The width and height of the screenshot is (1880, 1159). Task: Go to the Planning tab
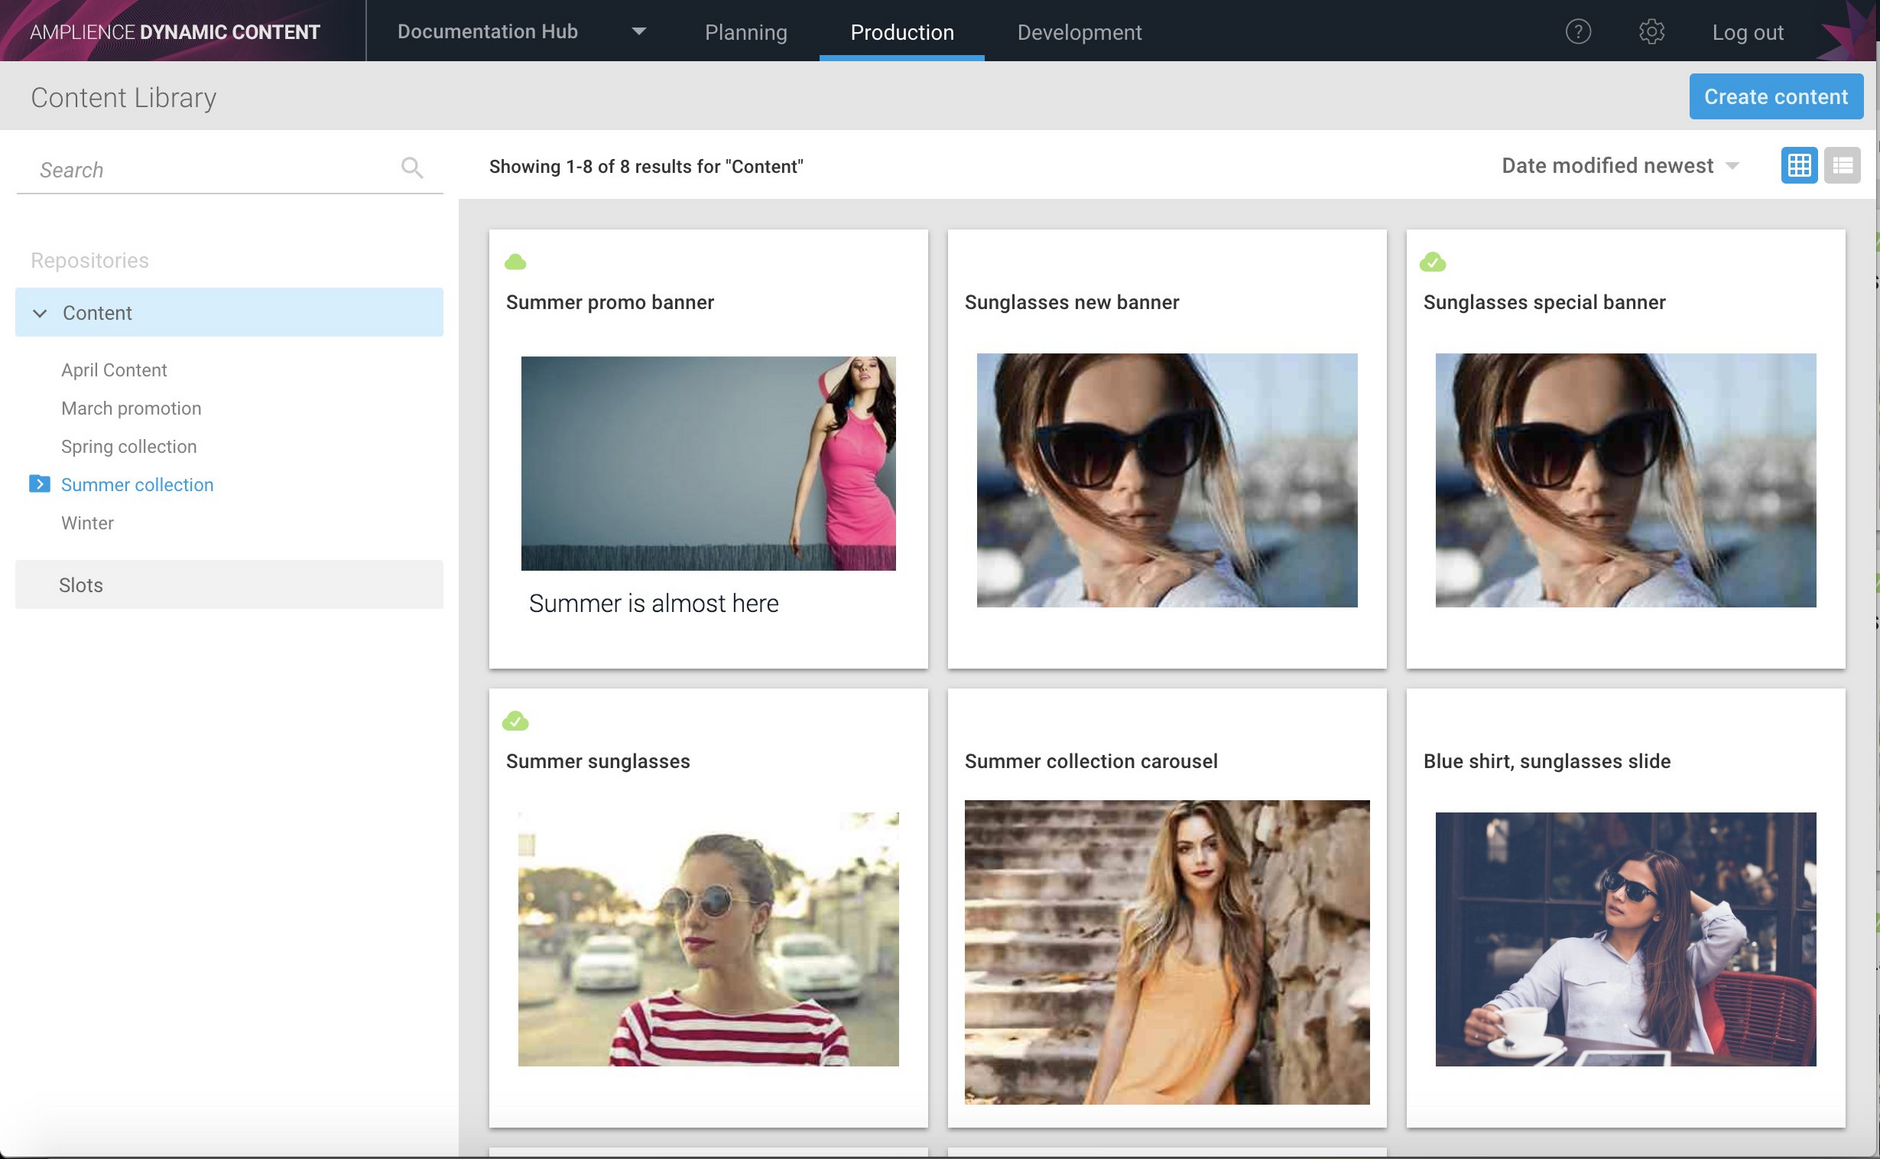[746, 32]
